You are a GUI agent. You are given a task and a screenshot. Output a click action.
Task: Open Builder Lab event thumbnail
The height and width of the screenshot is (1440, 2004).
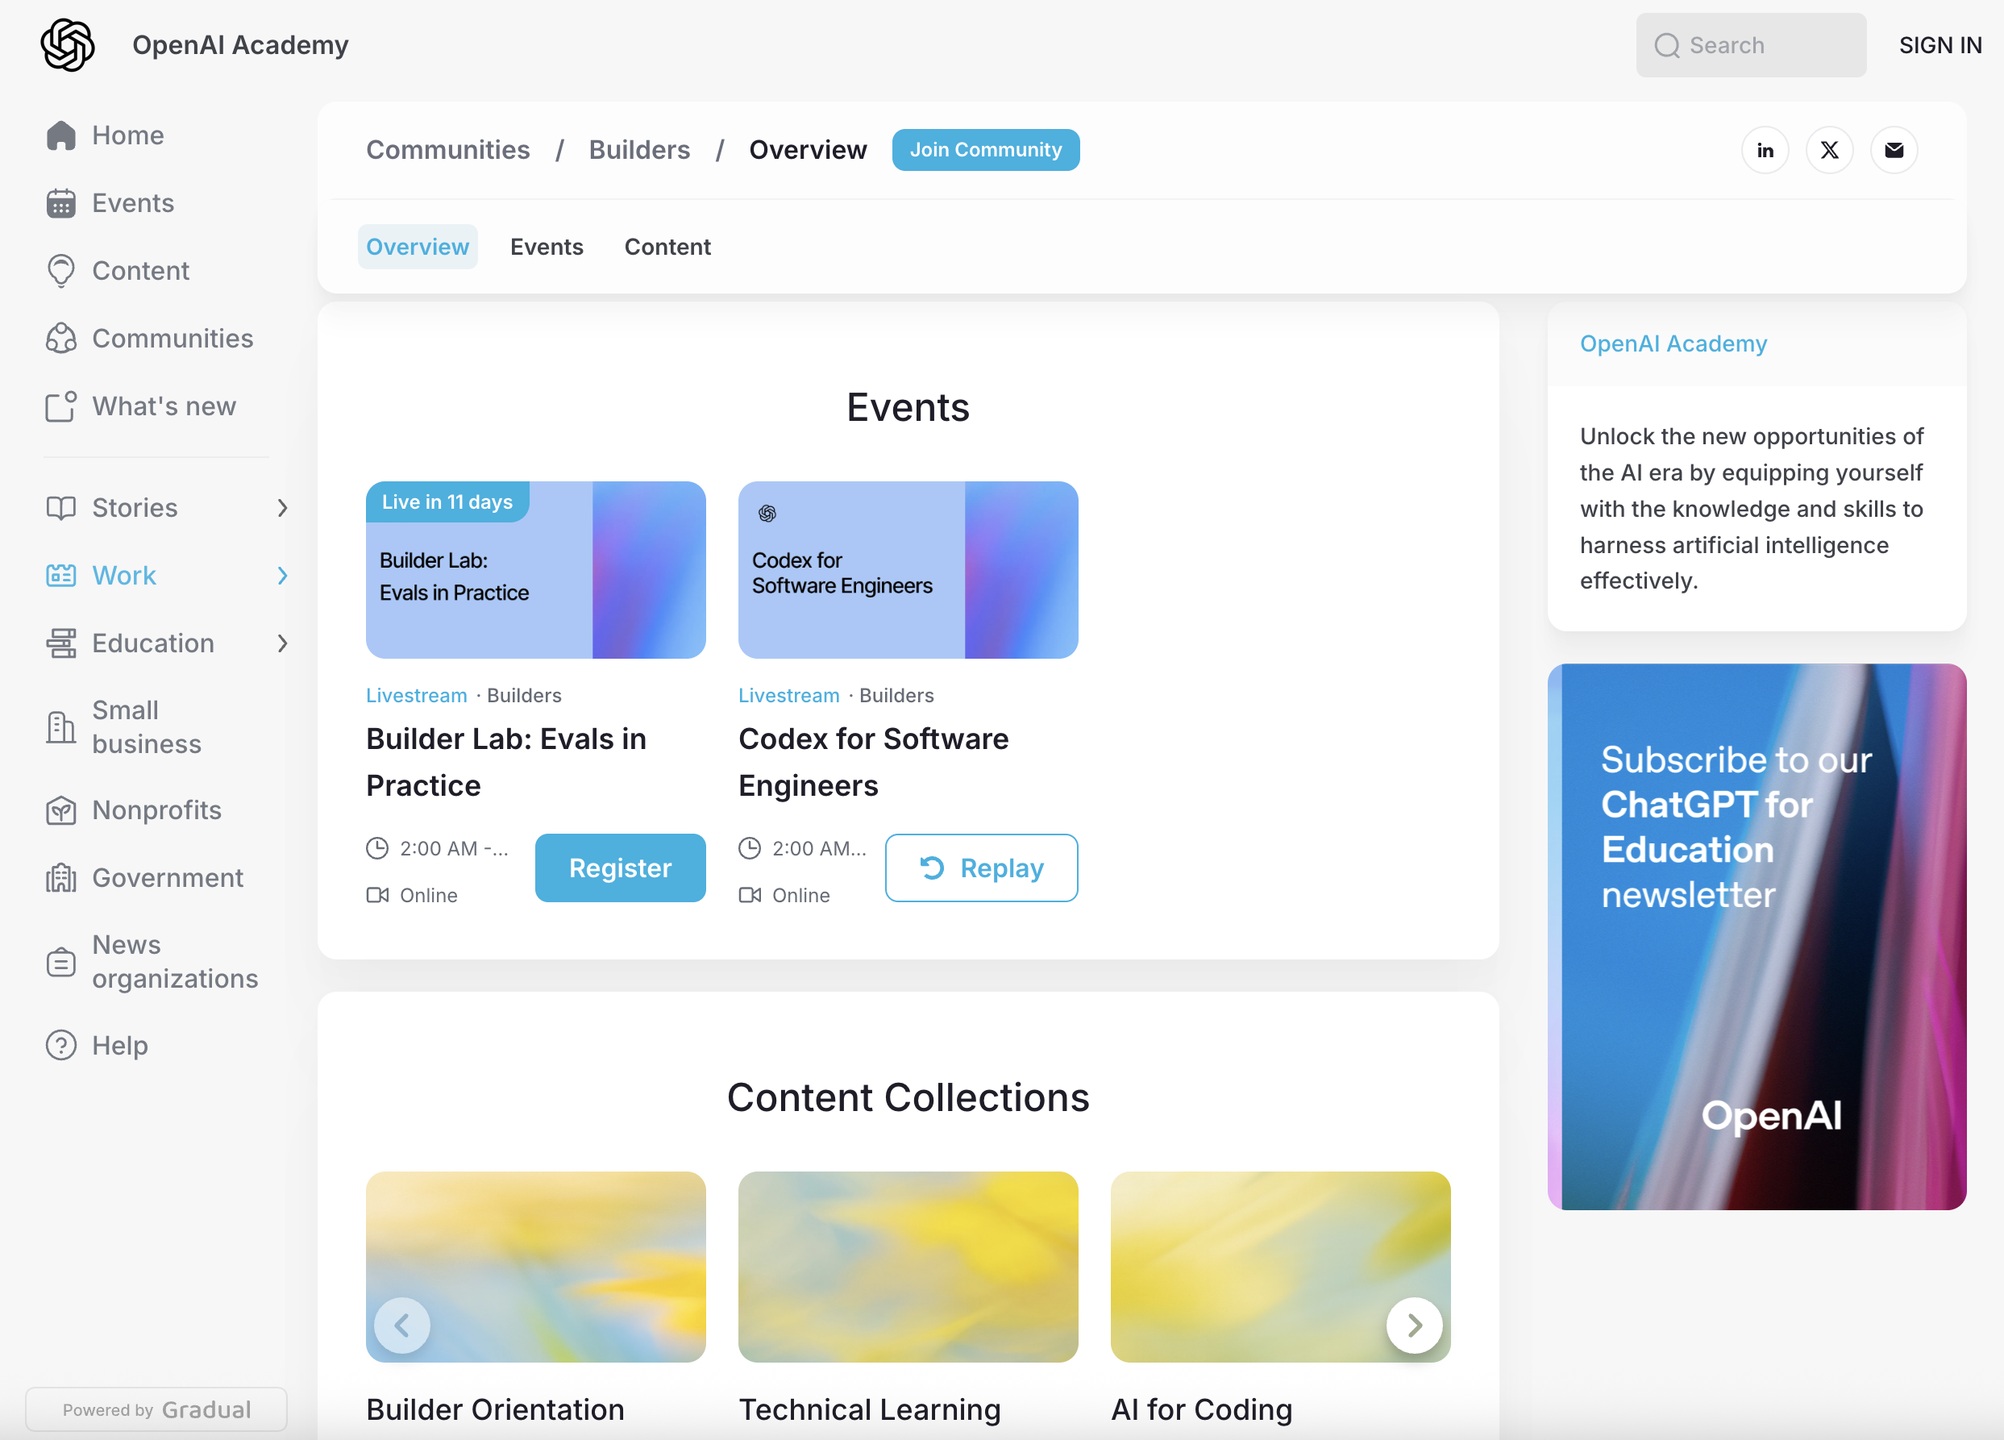click(536, 570)
